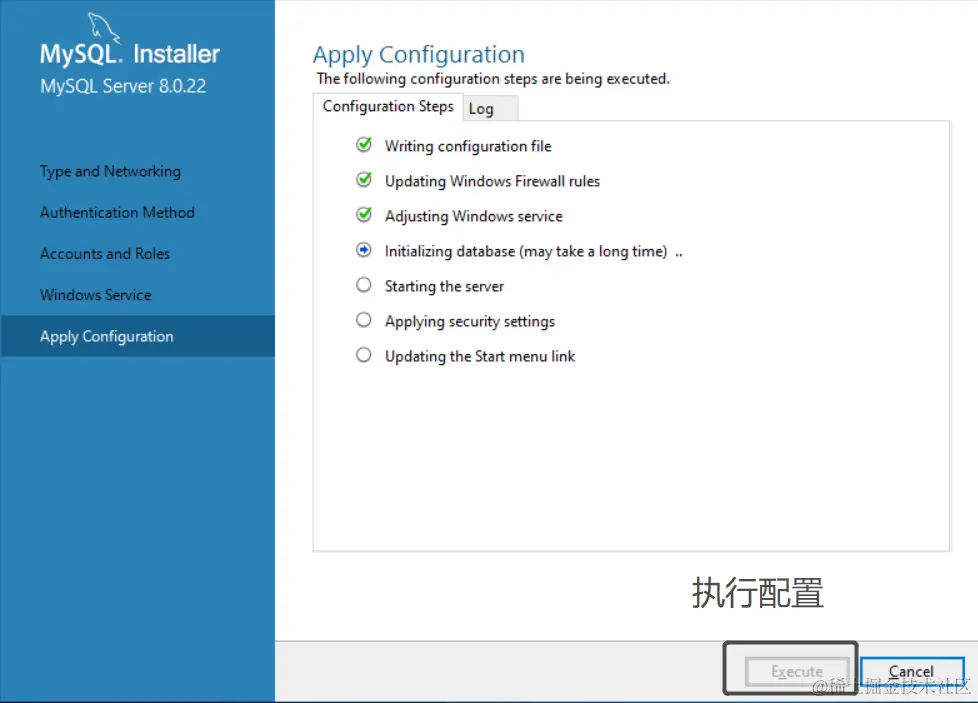The height and width of the screenshot is (703, 978).
Task: Select the Configuration Steps tab
Action: click(388, 107)
